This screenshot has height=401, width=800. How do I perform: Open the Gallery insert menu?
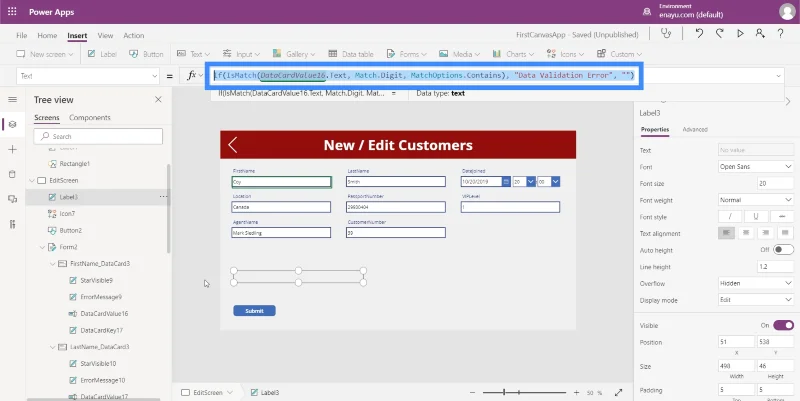[x=294, y=54]
